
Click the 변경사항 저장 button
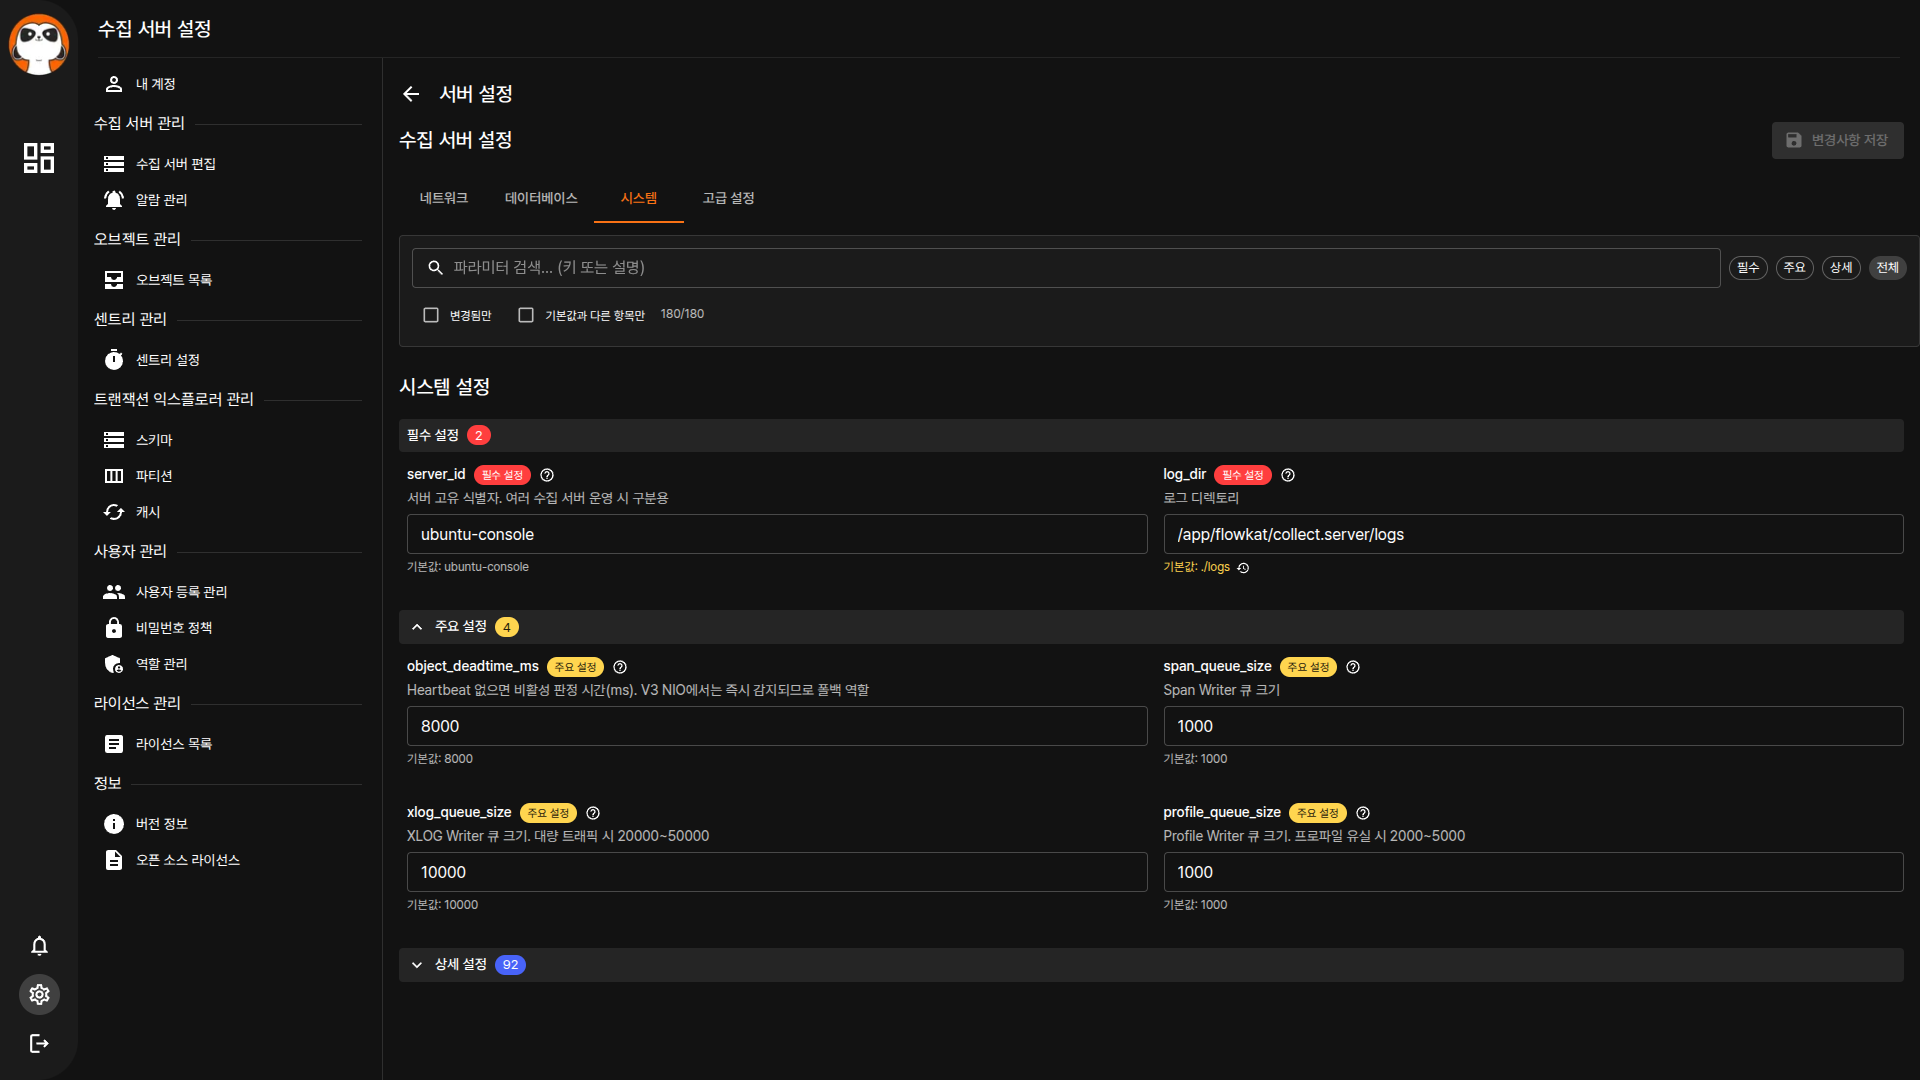1837,140
